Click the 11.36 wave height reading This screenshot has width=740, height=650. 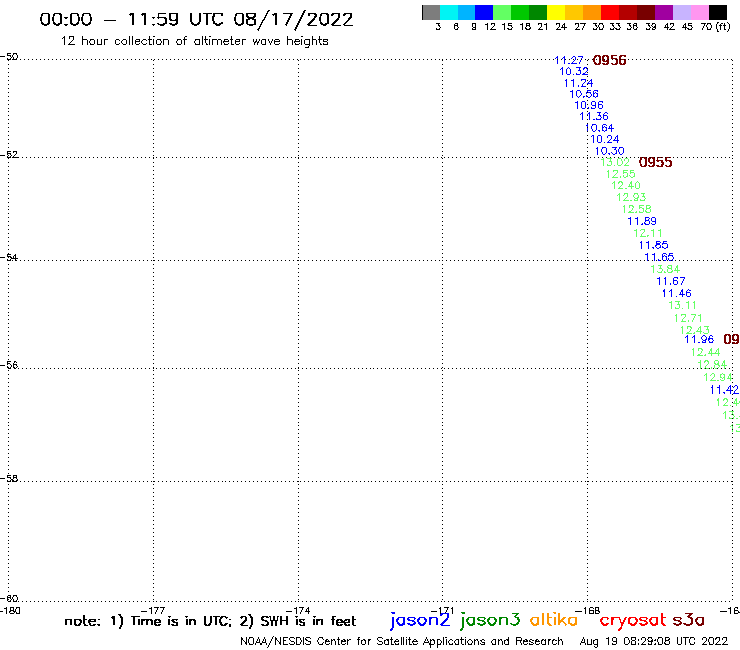594,116
